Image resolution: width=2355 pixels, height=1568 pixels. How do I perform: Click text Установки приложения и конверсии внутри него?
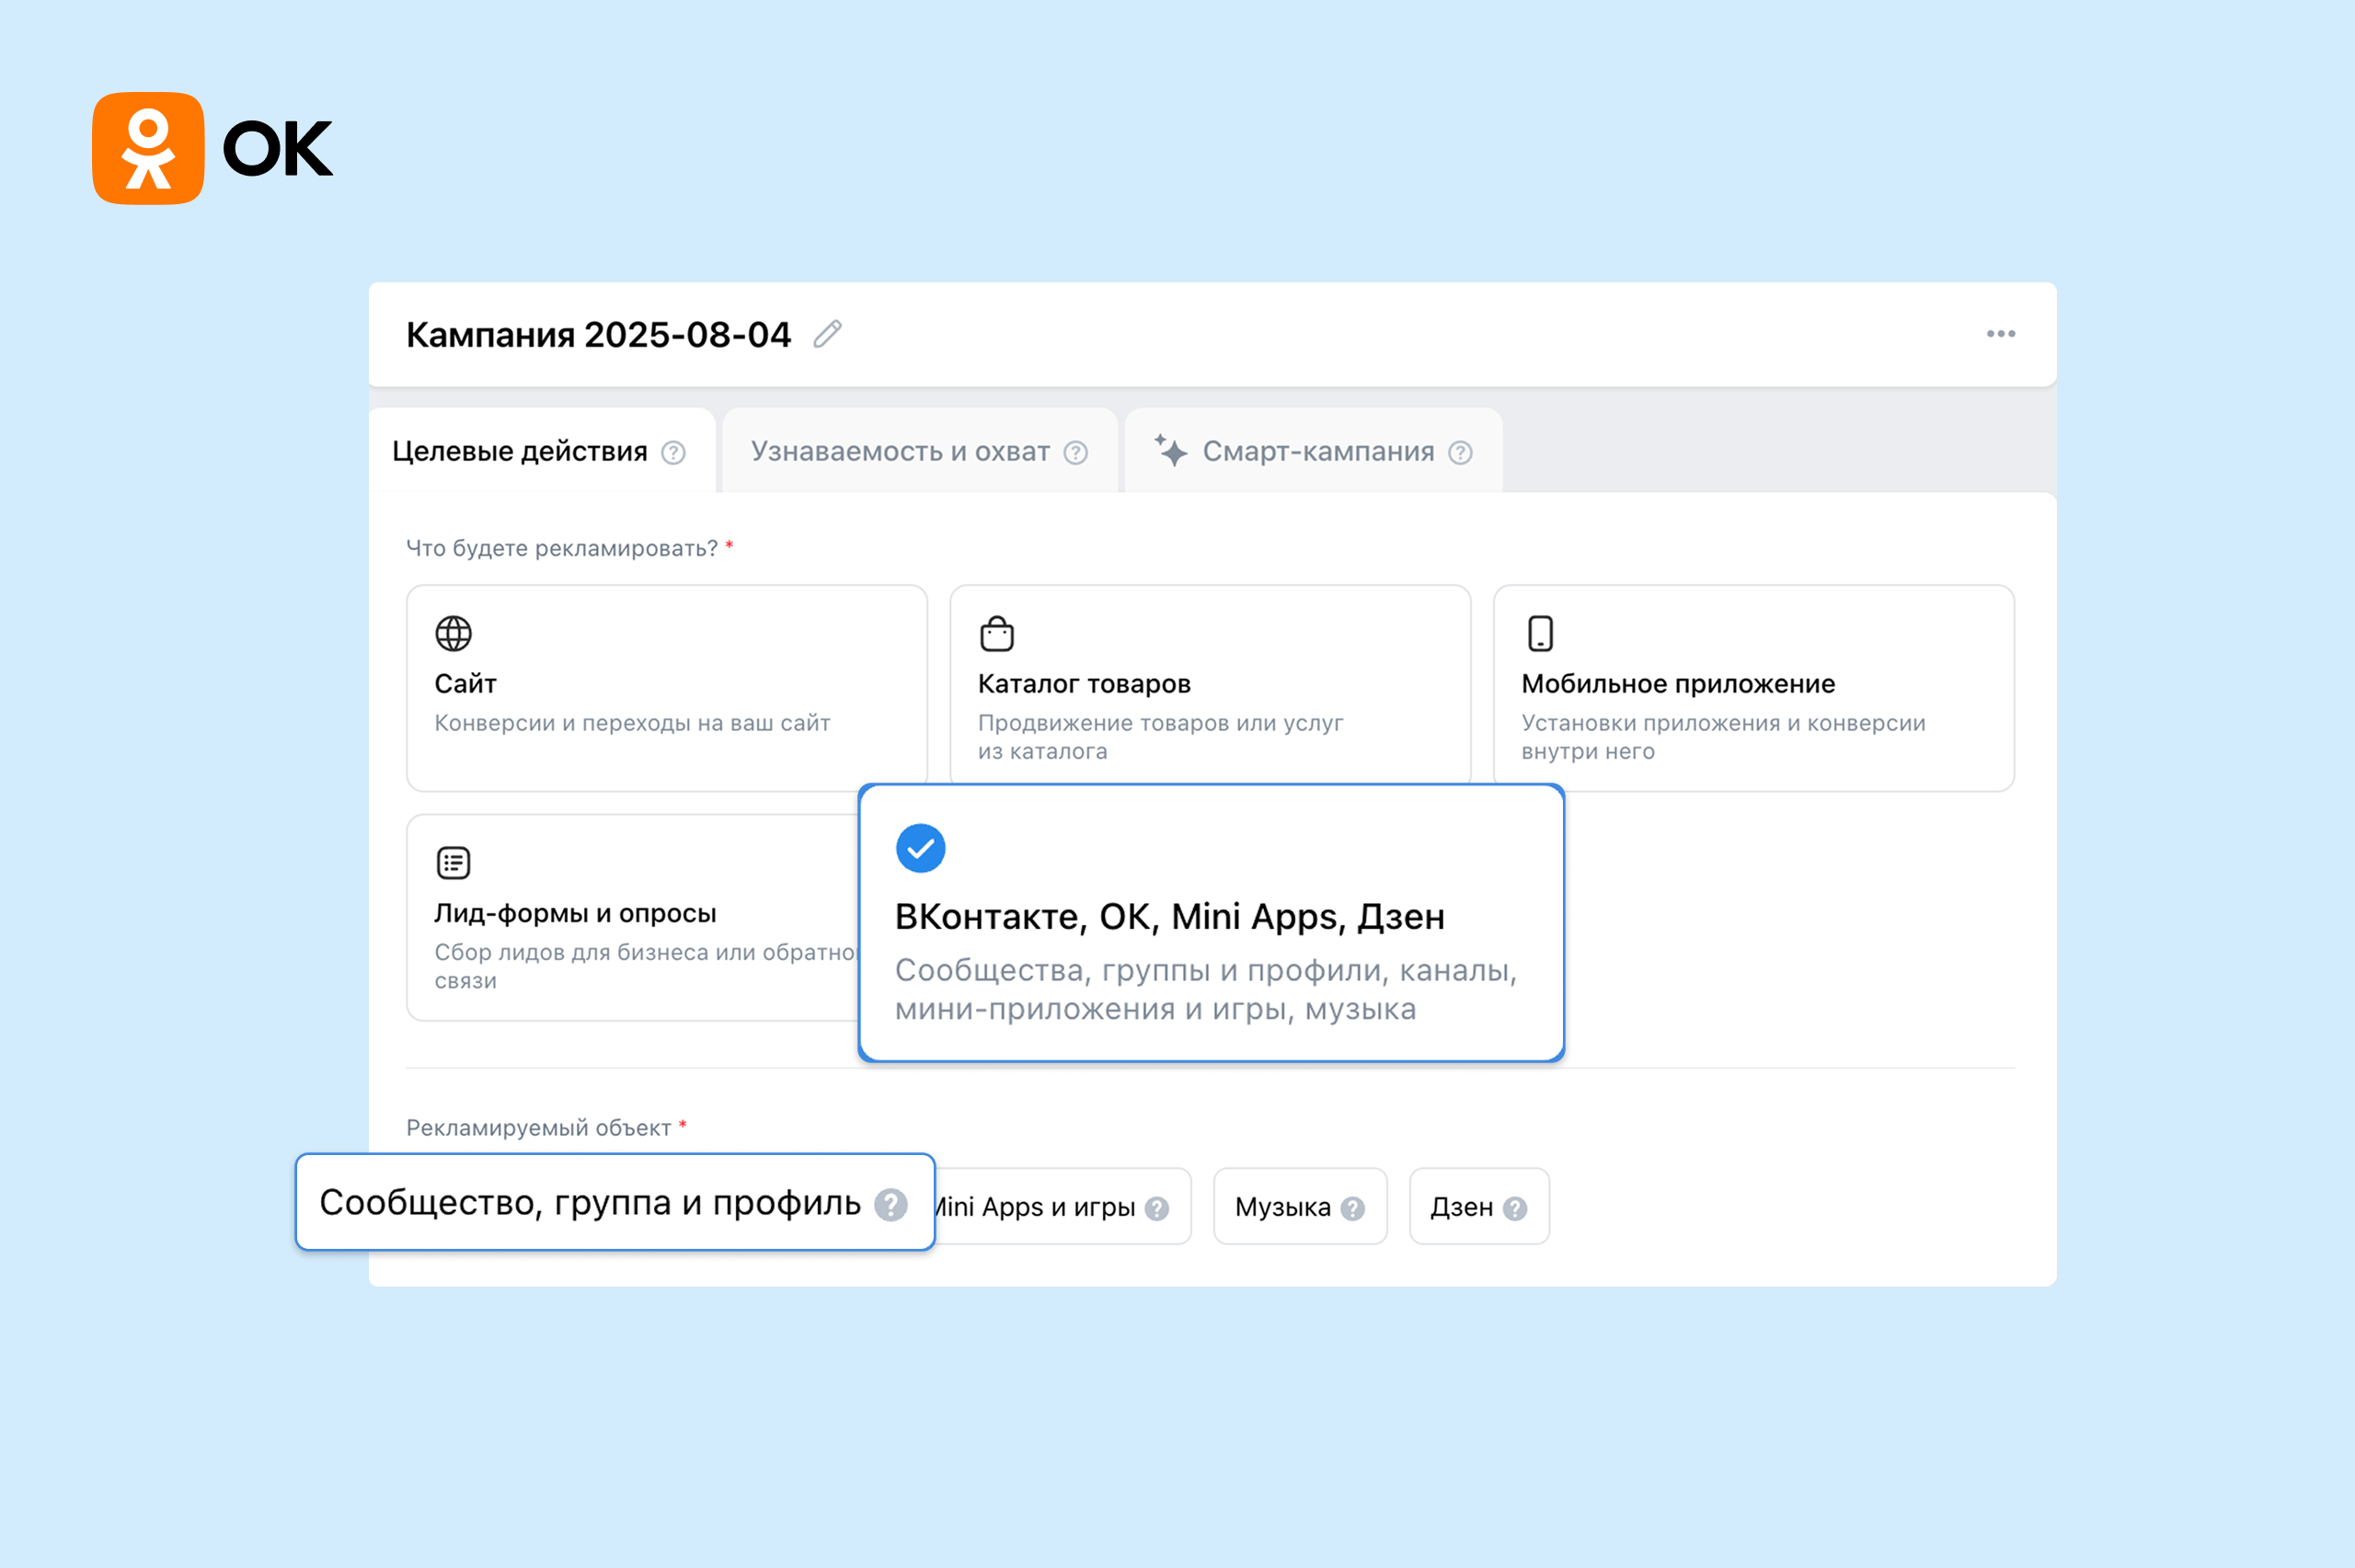[x=1723, y=737]
